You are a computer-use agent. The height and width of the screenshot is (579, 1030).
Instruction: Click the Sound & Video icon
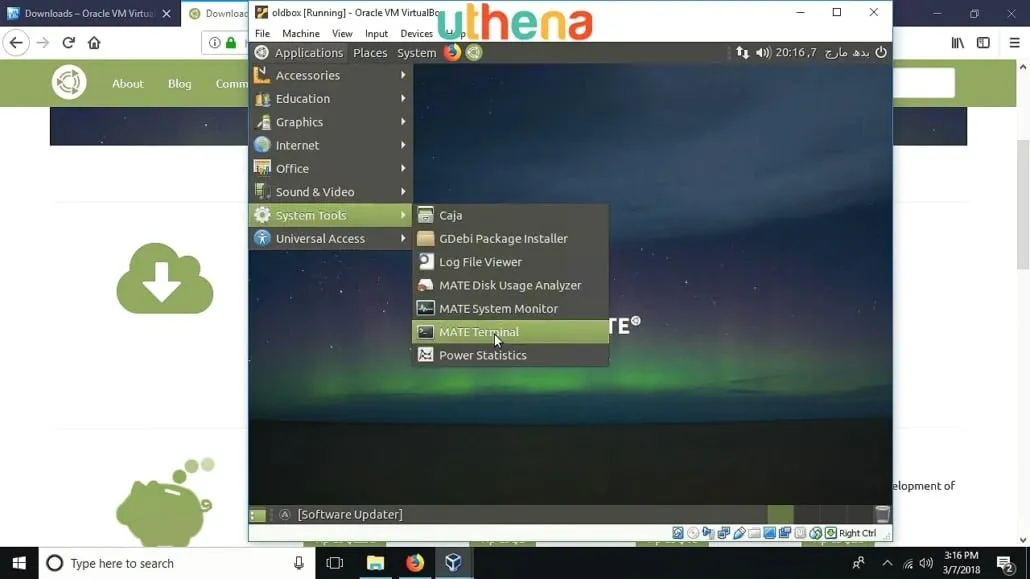pos(262,192)
